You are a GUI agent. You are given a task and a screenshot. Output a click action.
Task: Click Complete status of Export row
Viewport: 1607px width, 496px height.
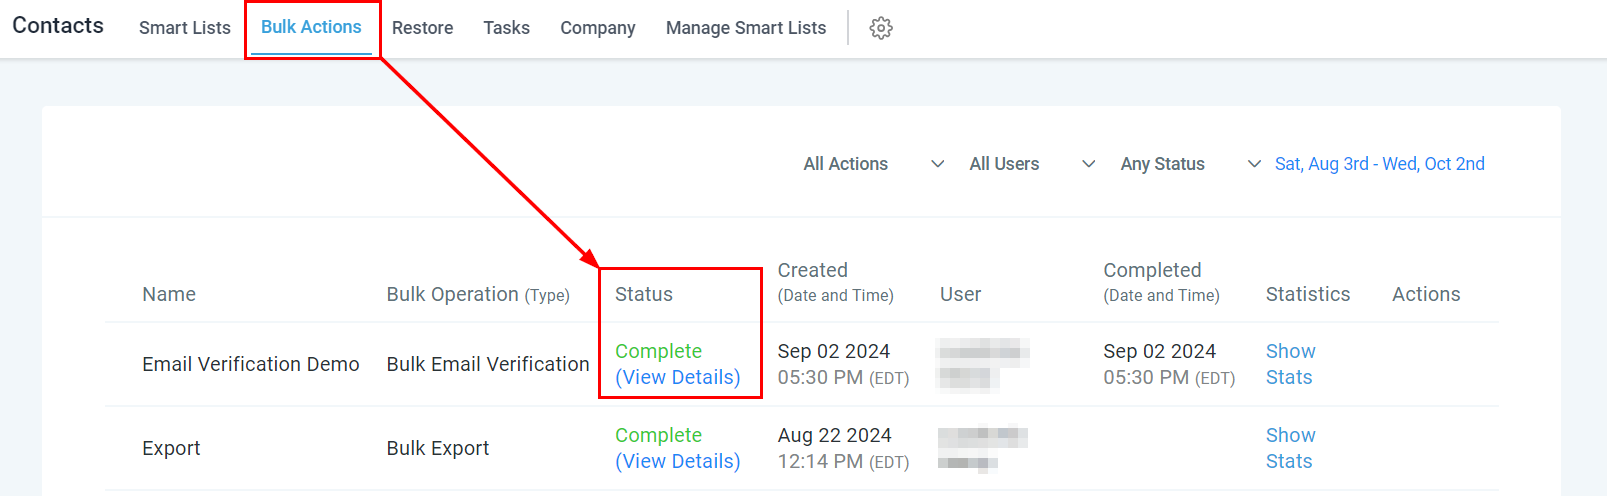pyautogui.click(x=658, y=435)
